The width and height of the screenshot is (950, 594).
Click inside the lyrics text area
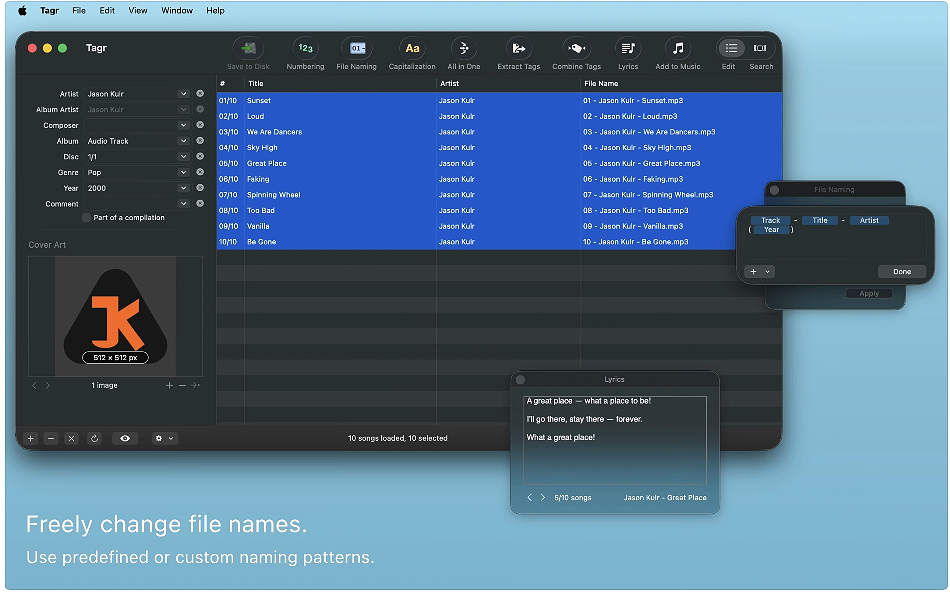tap(615, 440)
